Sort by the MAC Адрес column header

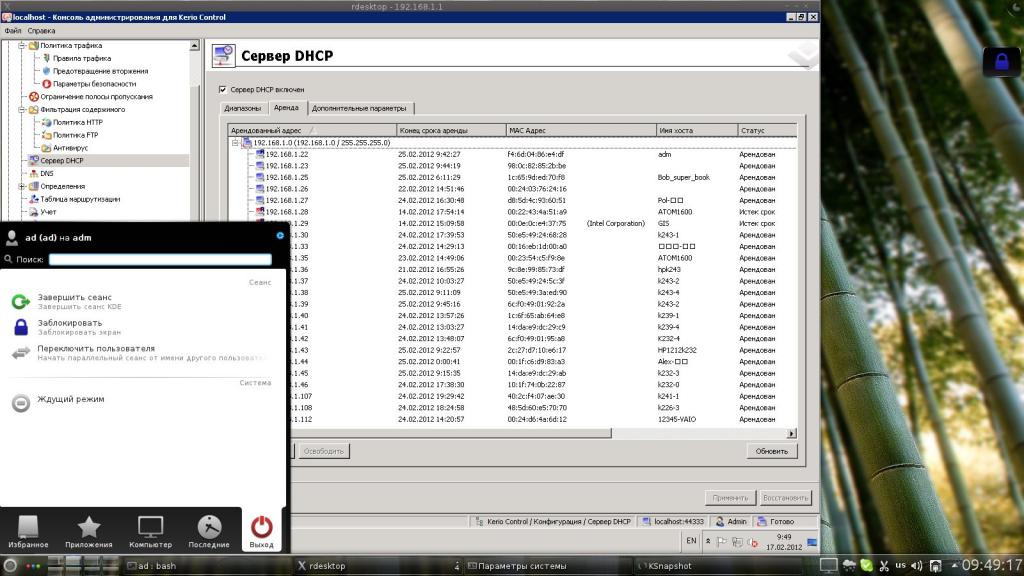[581, 131]
